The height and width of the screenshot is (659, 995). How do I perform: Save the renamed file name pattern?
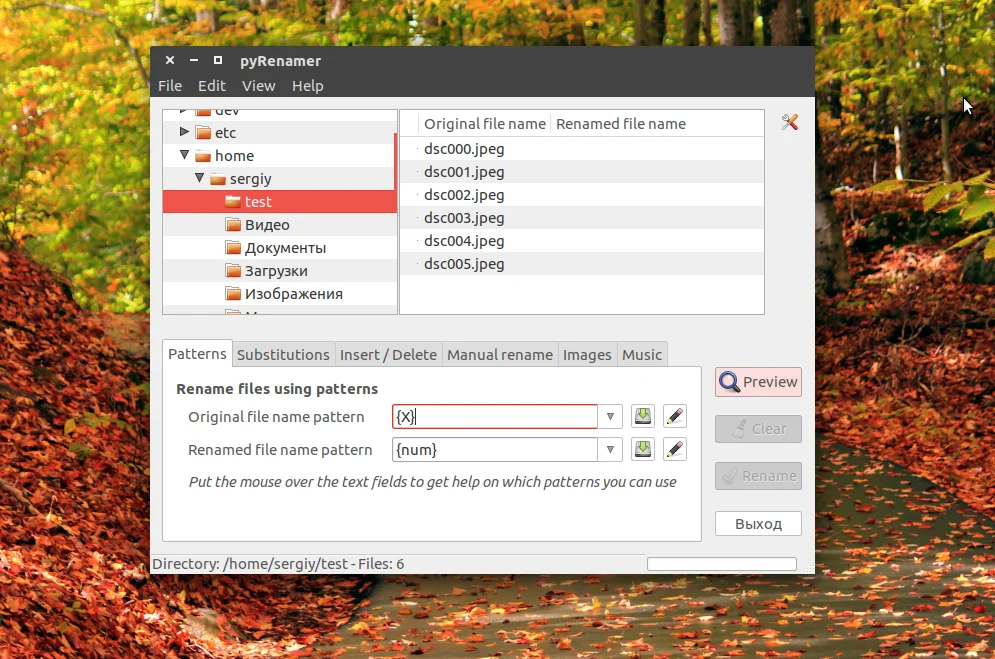pyautogui.click(x=643, y=449)
